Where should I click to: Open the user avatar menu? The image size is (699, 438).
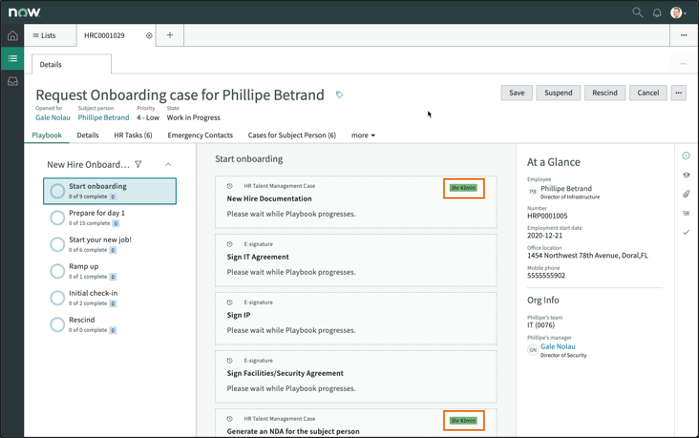click(678, 12)
